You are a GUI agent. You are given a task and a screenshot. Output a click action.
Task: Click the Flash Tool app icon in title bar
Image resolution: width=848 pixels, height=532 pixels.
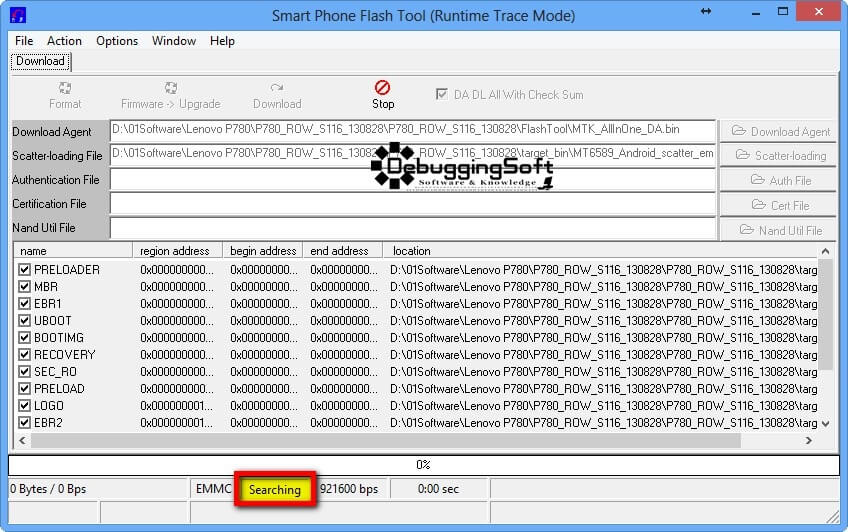click(18, 15)
